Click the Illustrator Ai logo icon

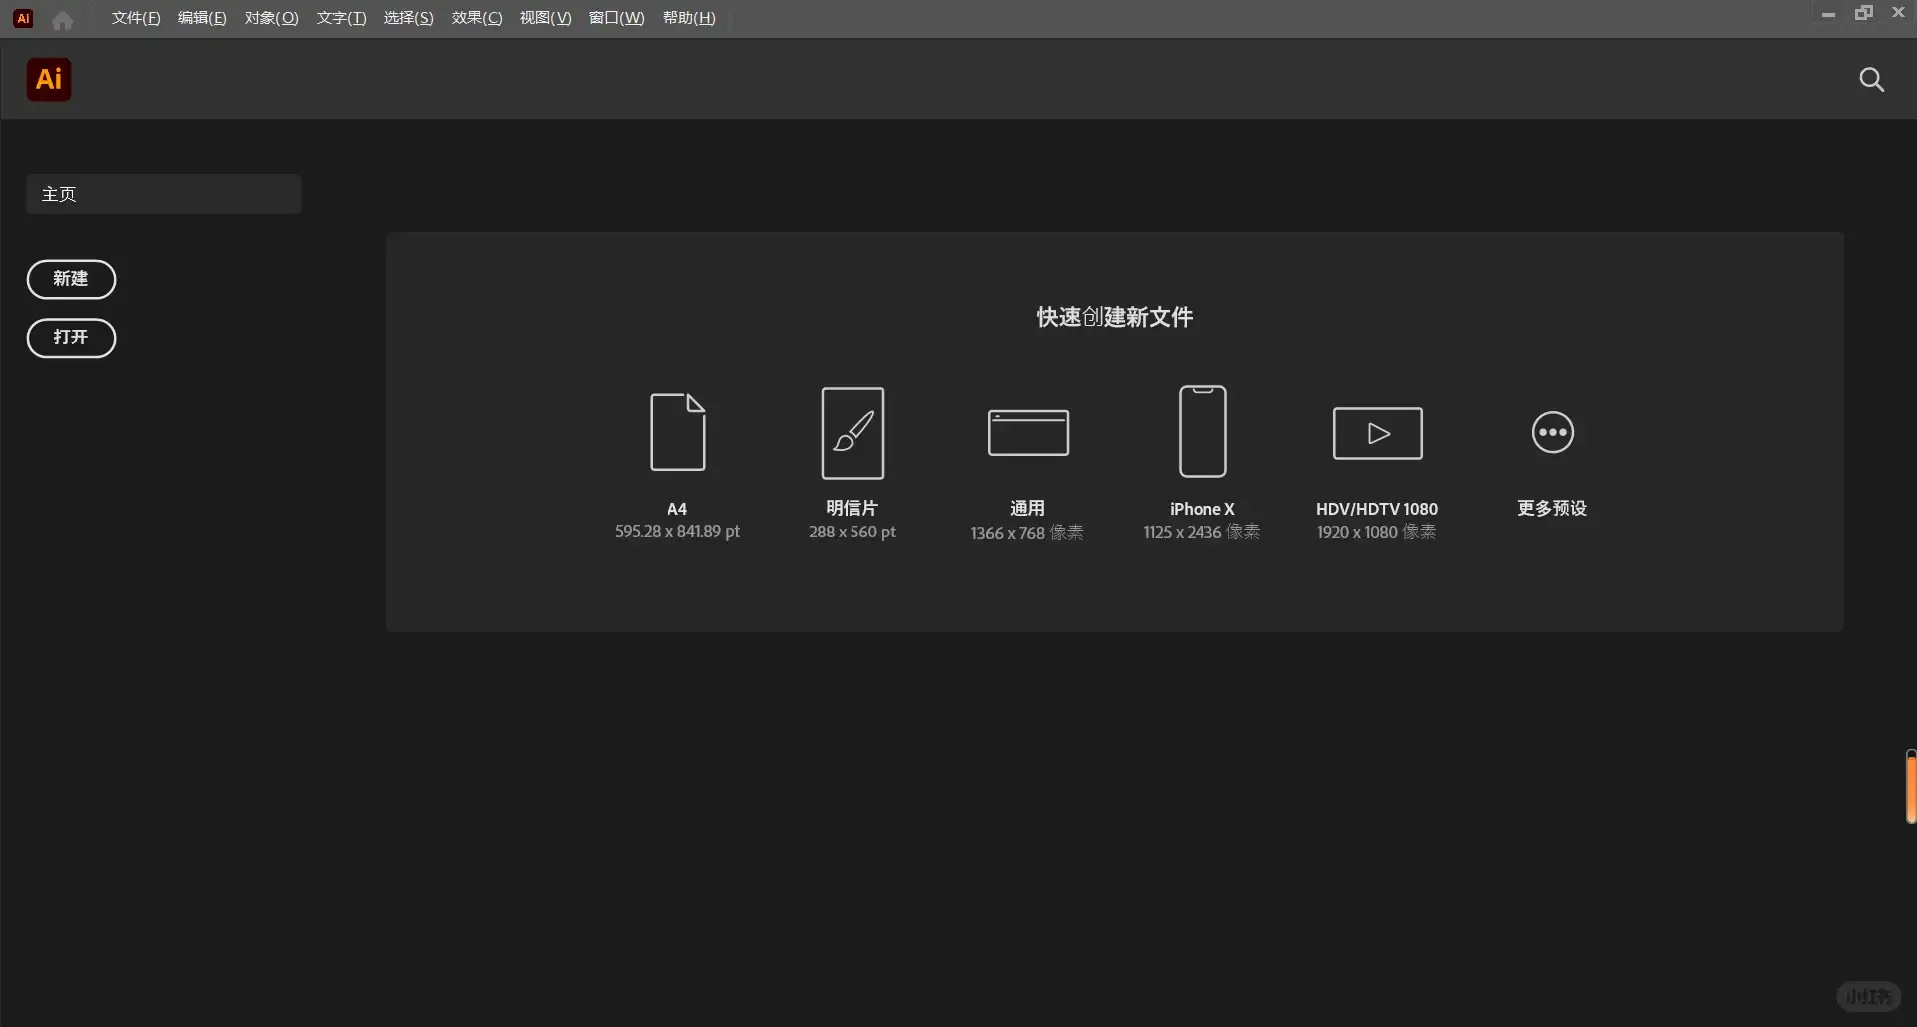coord(47,79)
